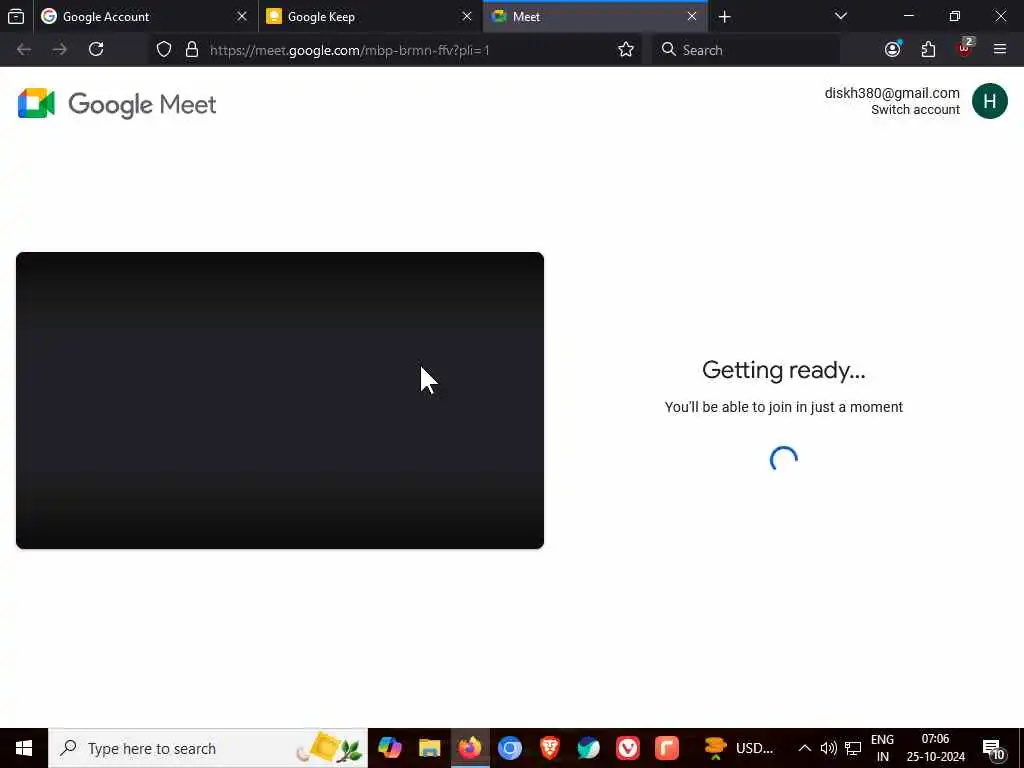Screen dimensions: 1024x768
Task: Show hidden system tray icons
Action: click(x=805, y=748)
